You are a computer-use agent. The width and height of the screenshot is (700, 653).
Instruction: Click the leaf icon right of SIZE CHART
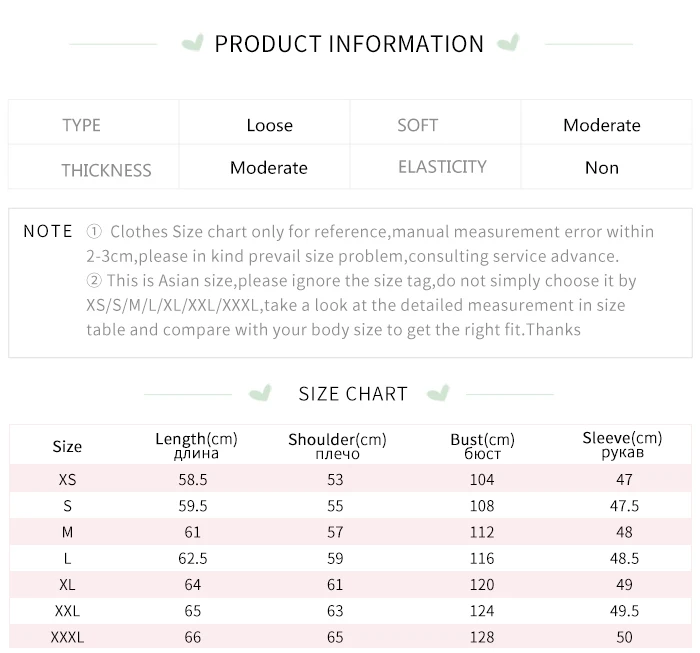point(438,393)
